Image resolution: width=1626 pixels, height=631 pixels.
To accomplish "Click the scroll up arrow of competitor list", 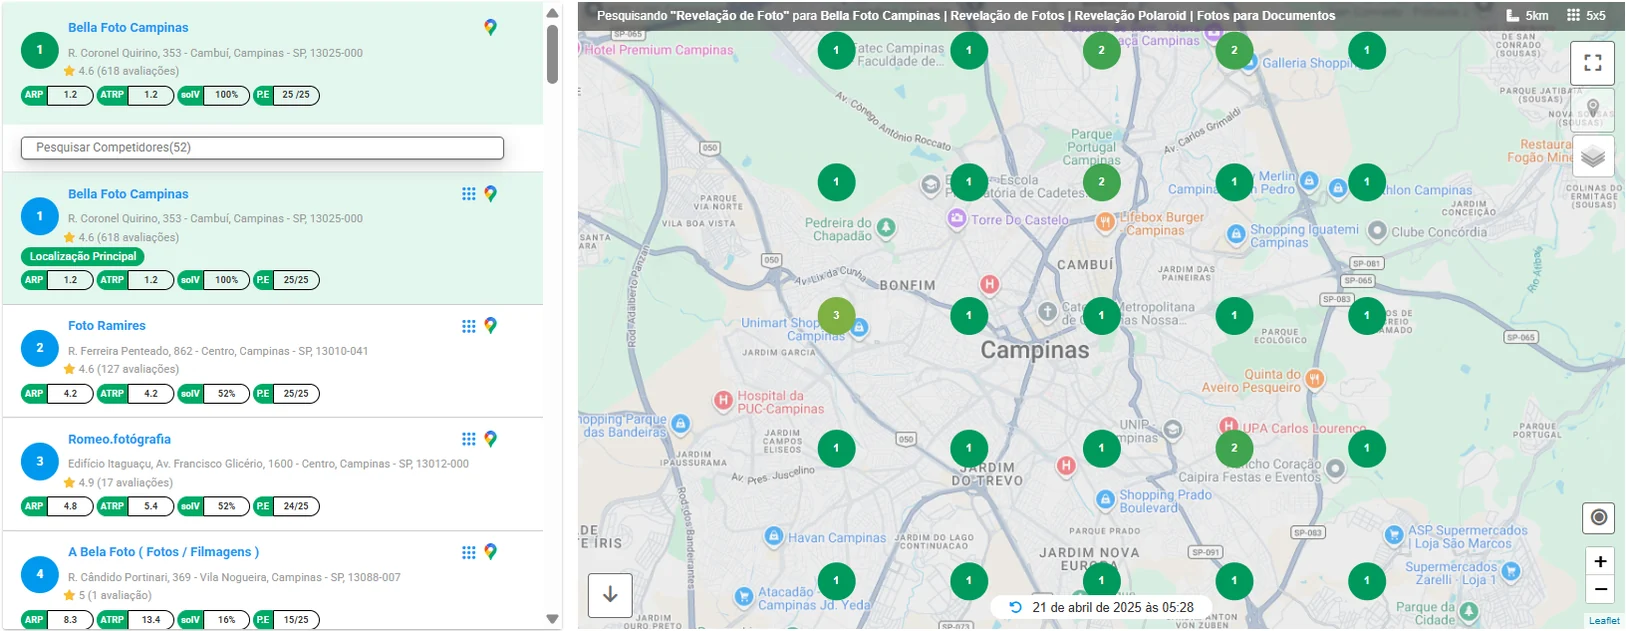I will (552, 13).
